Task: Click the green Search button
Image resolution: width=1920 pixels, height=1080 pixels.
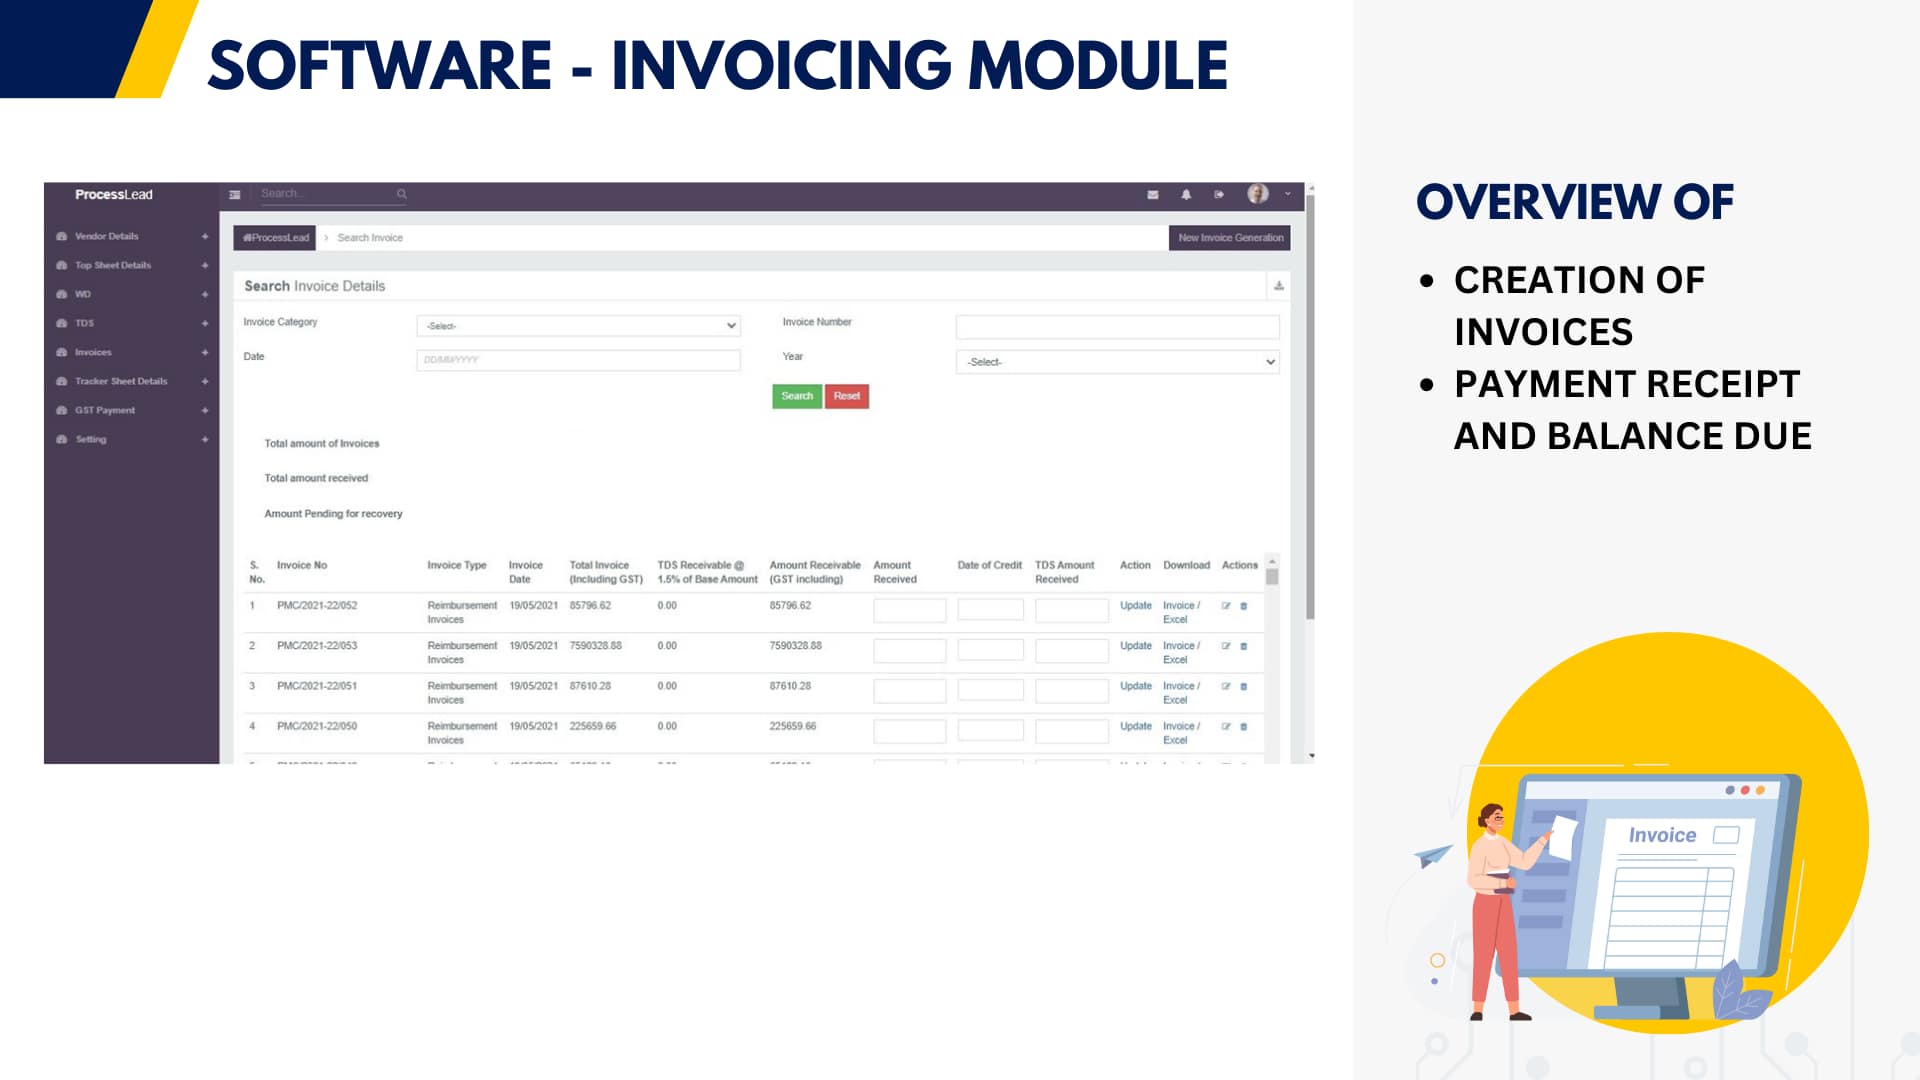Action: click(x=797, y=396)
